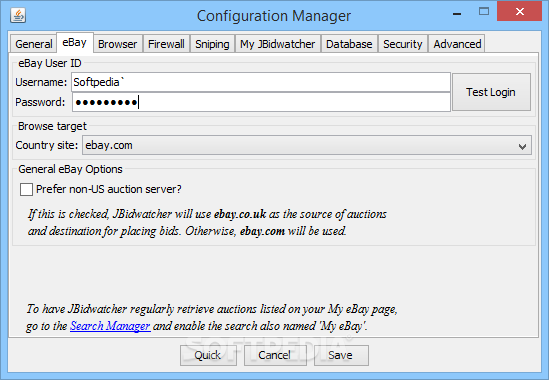This screenshot has height=380, width=549.
Task: Close the Configuration Manager window
Action: pos(520,12)
